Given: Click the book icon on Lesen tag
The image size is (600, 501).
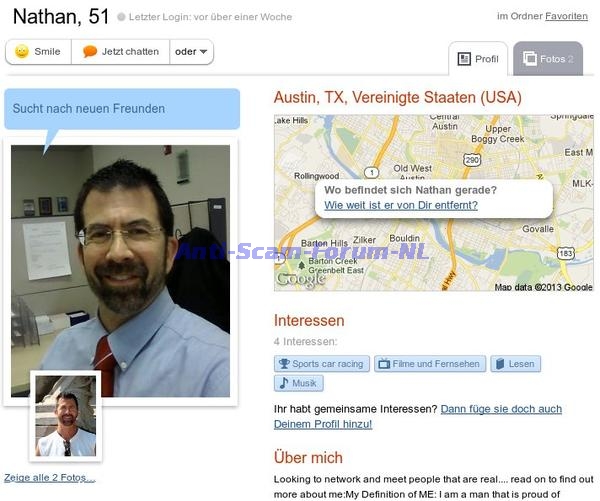Looking at the screenshot, I should coord(500,364).
